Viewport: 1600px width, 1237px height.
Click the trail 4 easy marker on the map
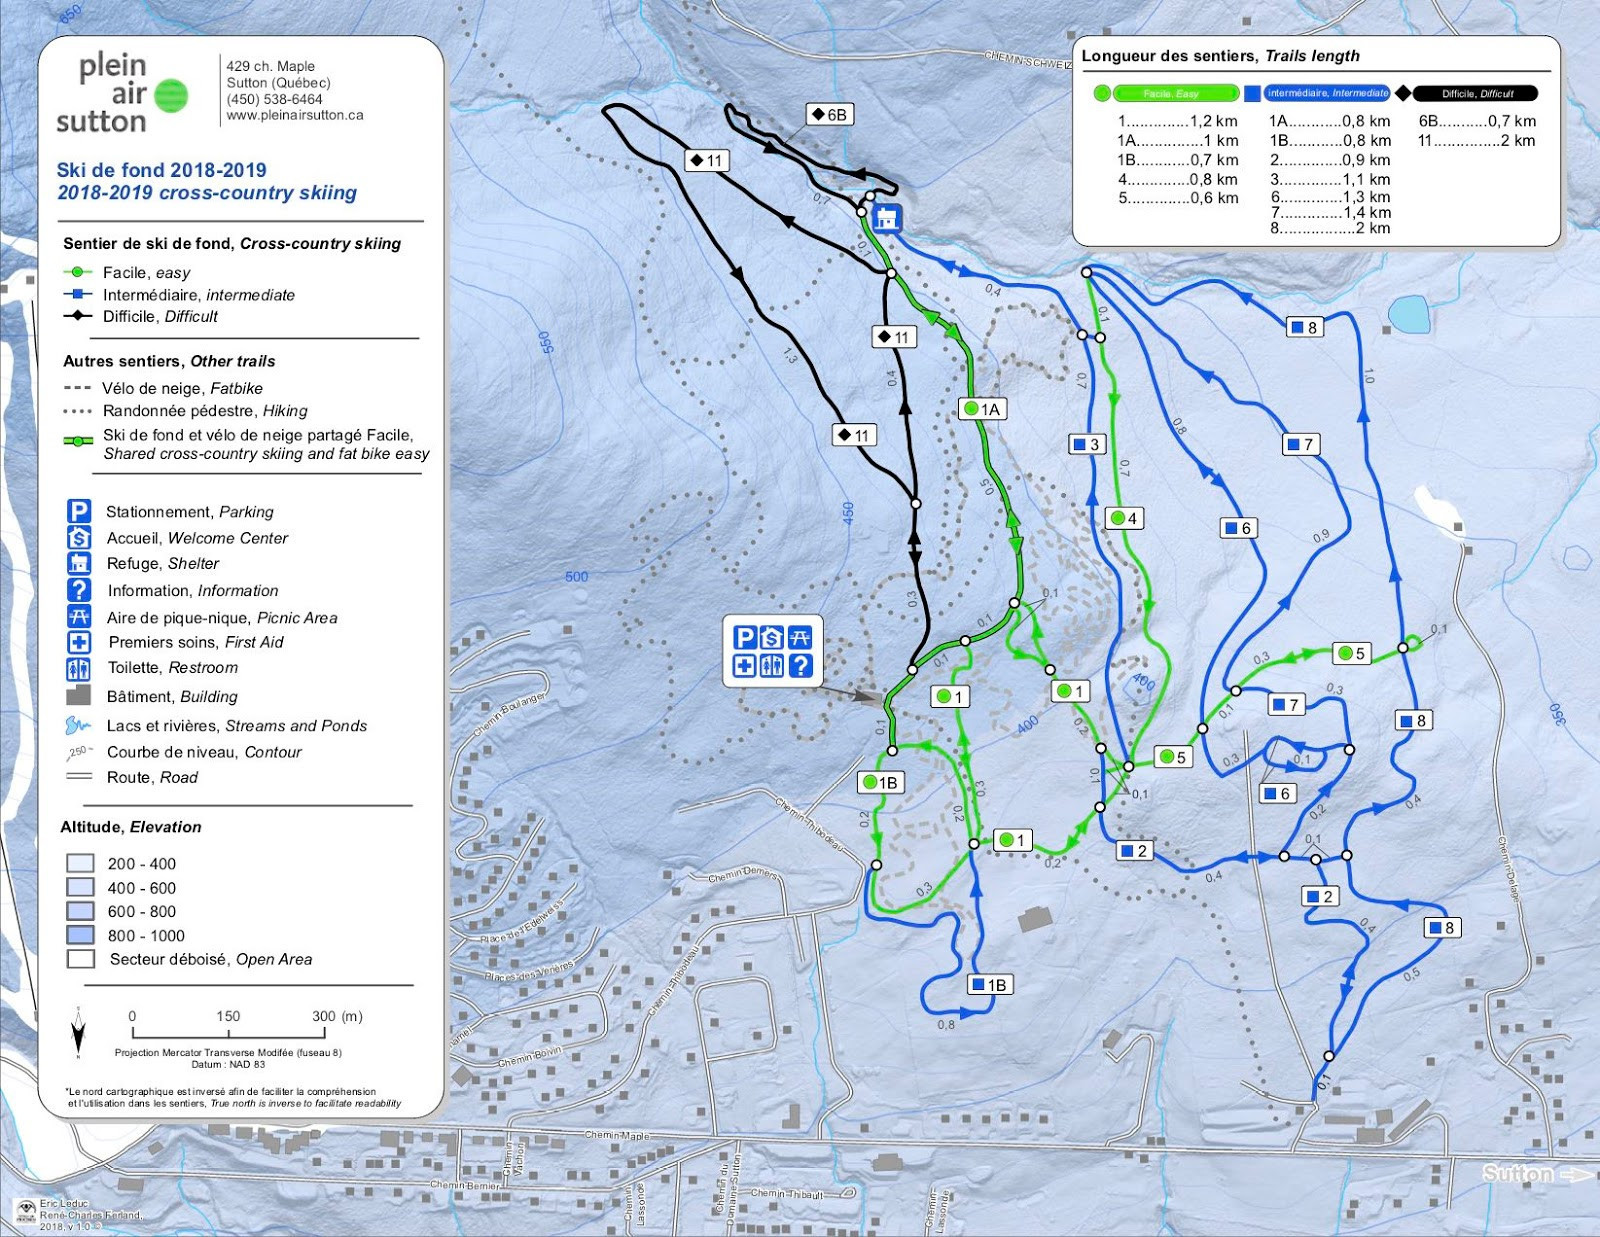coord(1124,518)
